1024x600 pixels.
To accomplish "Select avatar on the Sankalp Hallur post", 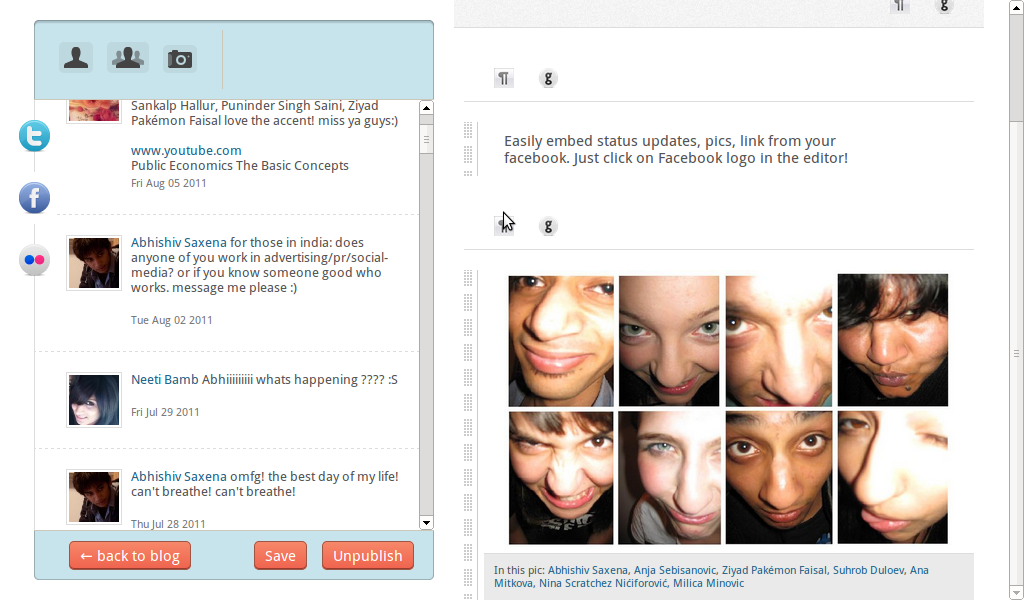I will pyautogui.click(x=94, y=111).
